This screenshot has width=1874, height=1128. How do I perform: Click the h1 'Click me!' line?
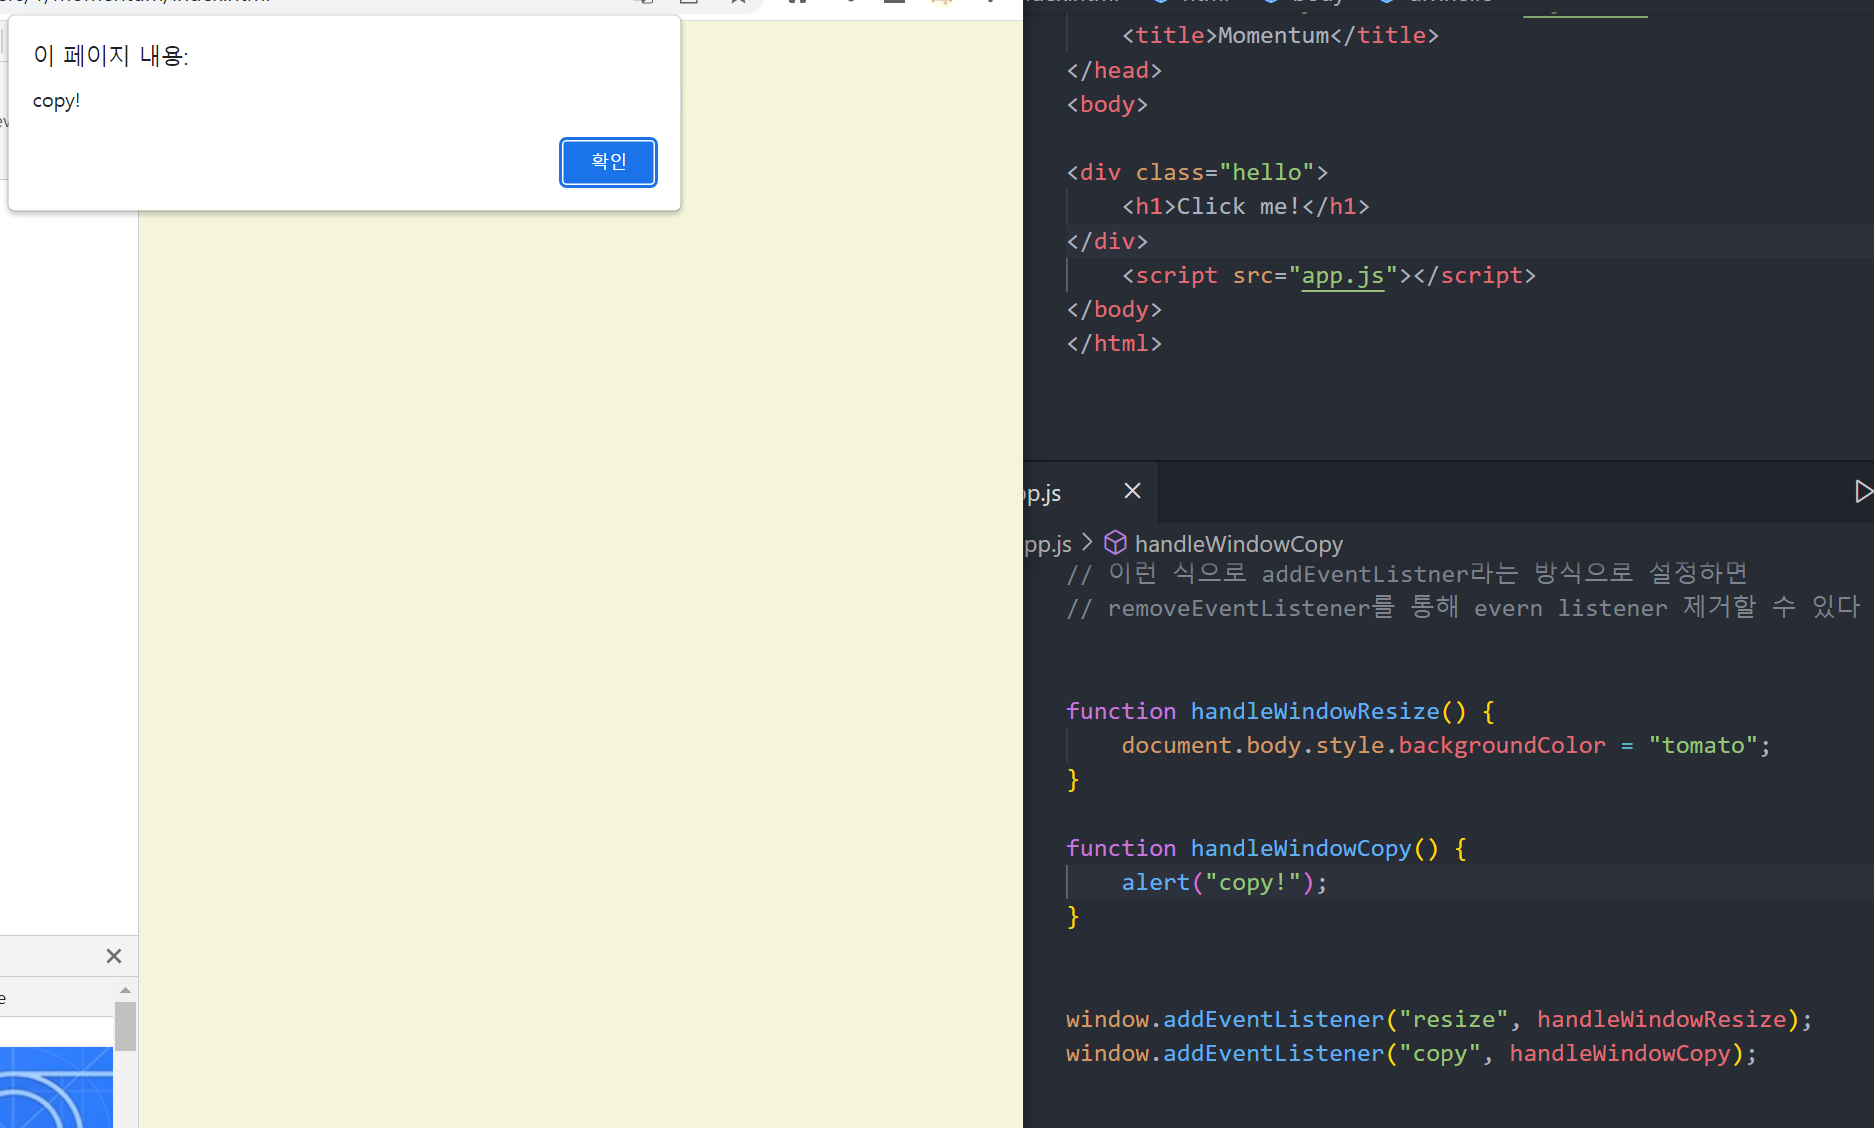click(1245, 206)
